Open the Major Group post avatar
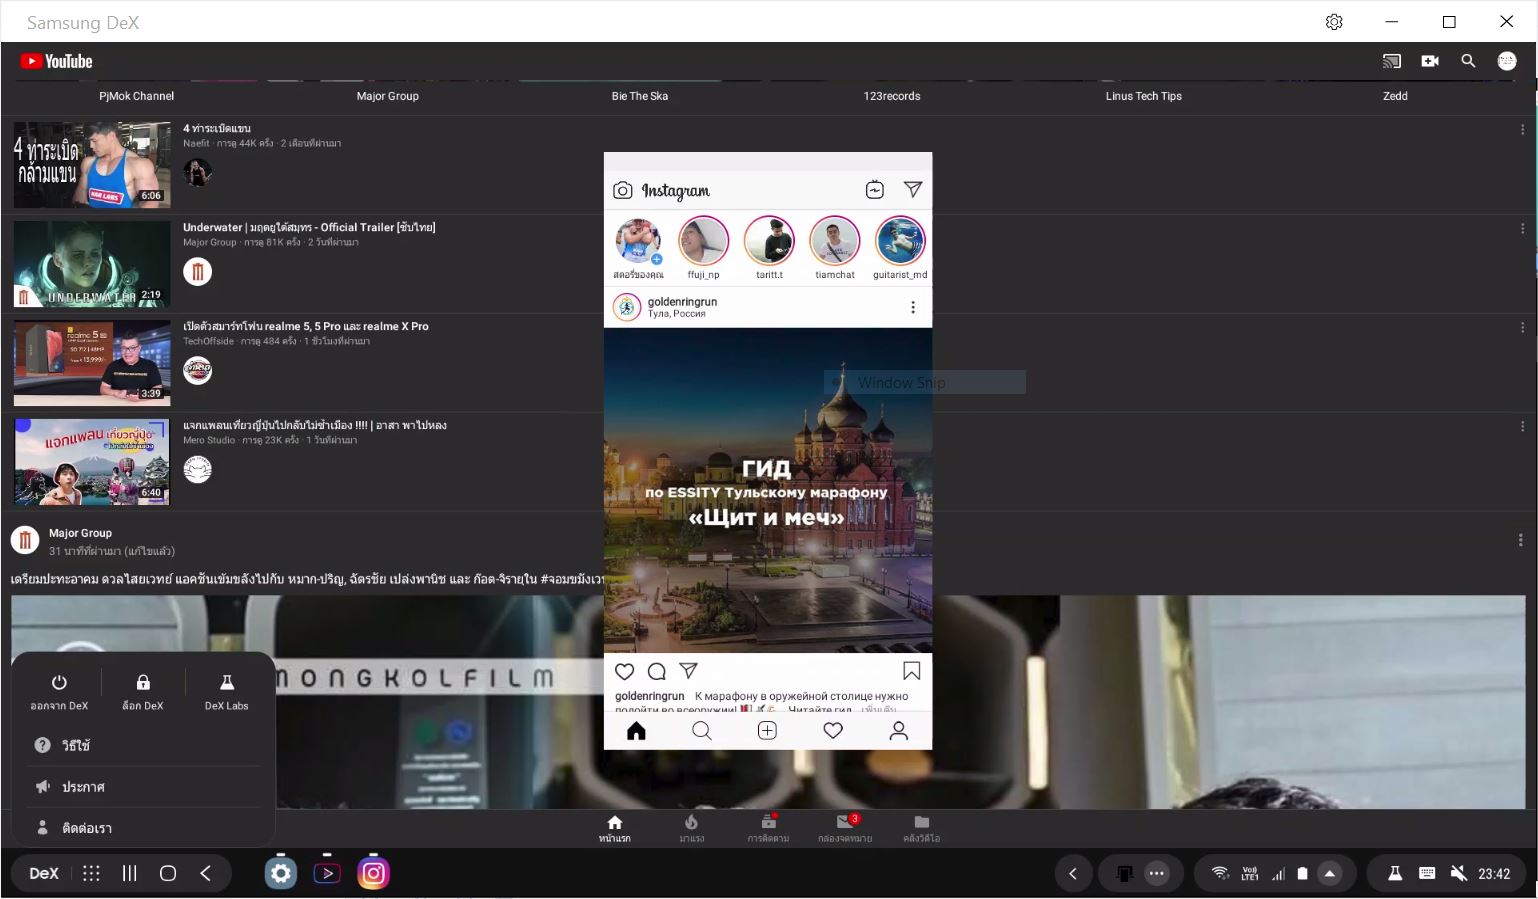Screen dimensions: 1538x899 tap(25, 541)
